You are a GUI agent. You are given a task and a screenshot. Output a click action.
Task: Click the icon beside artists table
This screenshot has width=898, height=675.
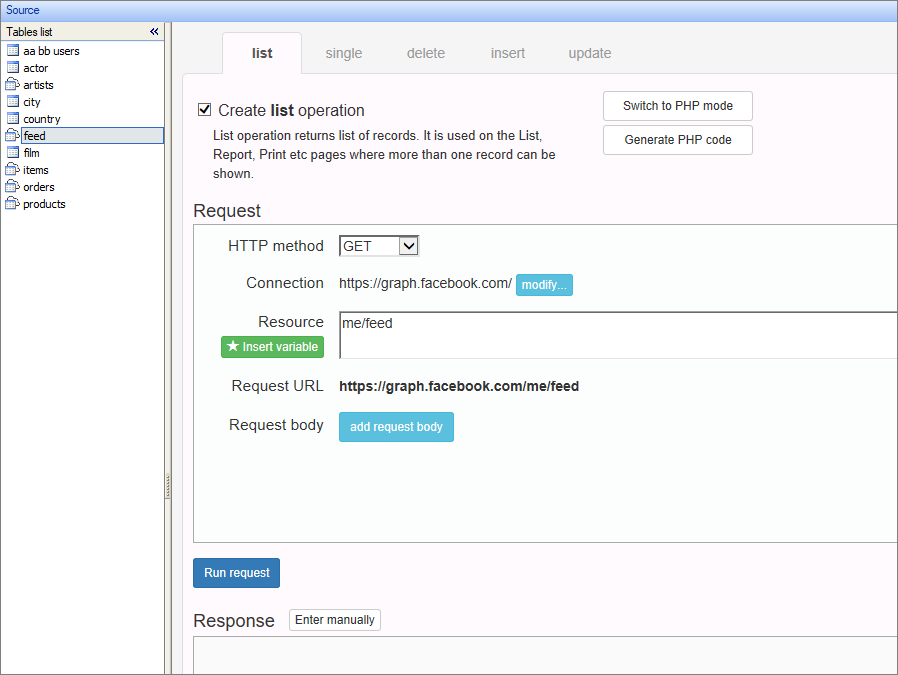pyautogui.click(x=13, y=85)
